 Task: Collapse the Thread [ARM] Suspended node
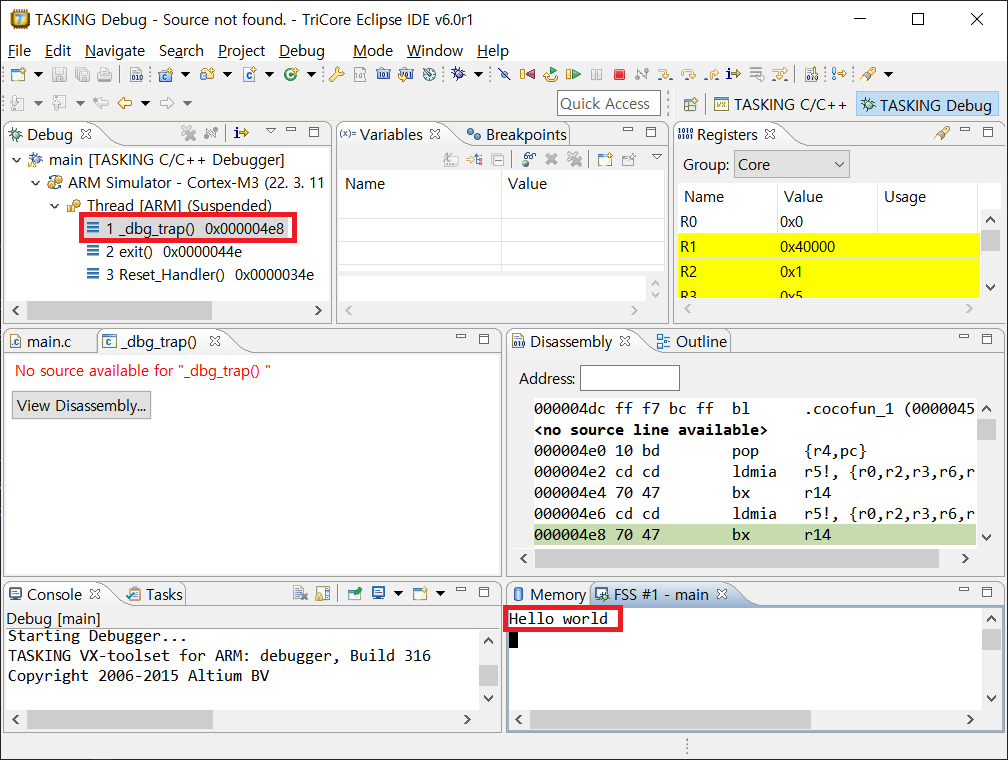(x=55, y=206)
